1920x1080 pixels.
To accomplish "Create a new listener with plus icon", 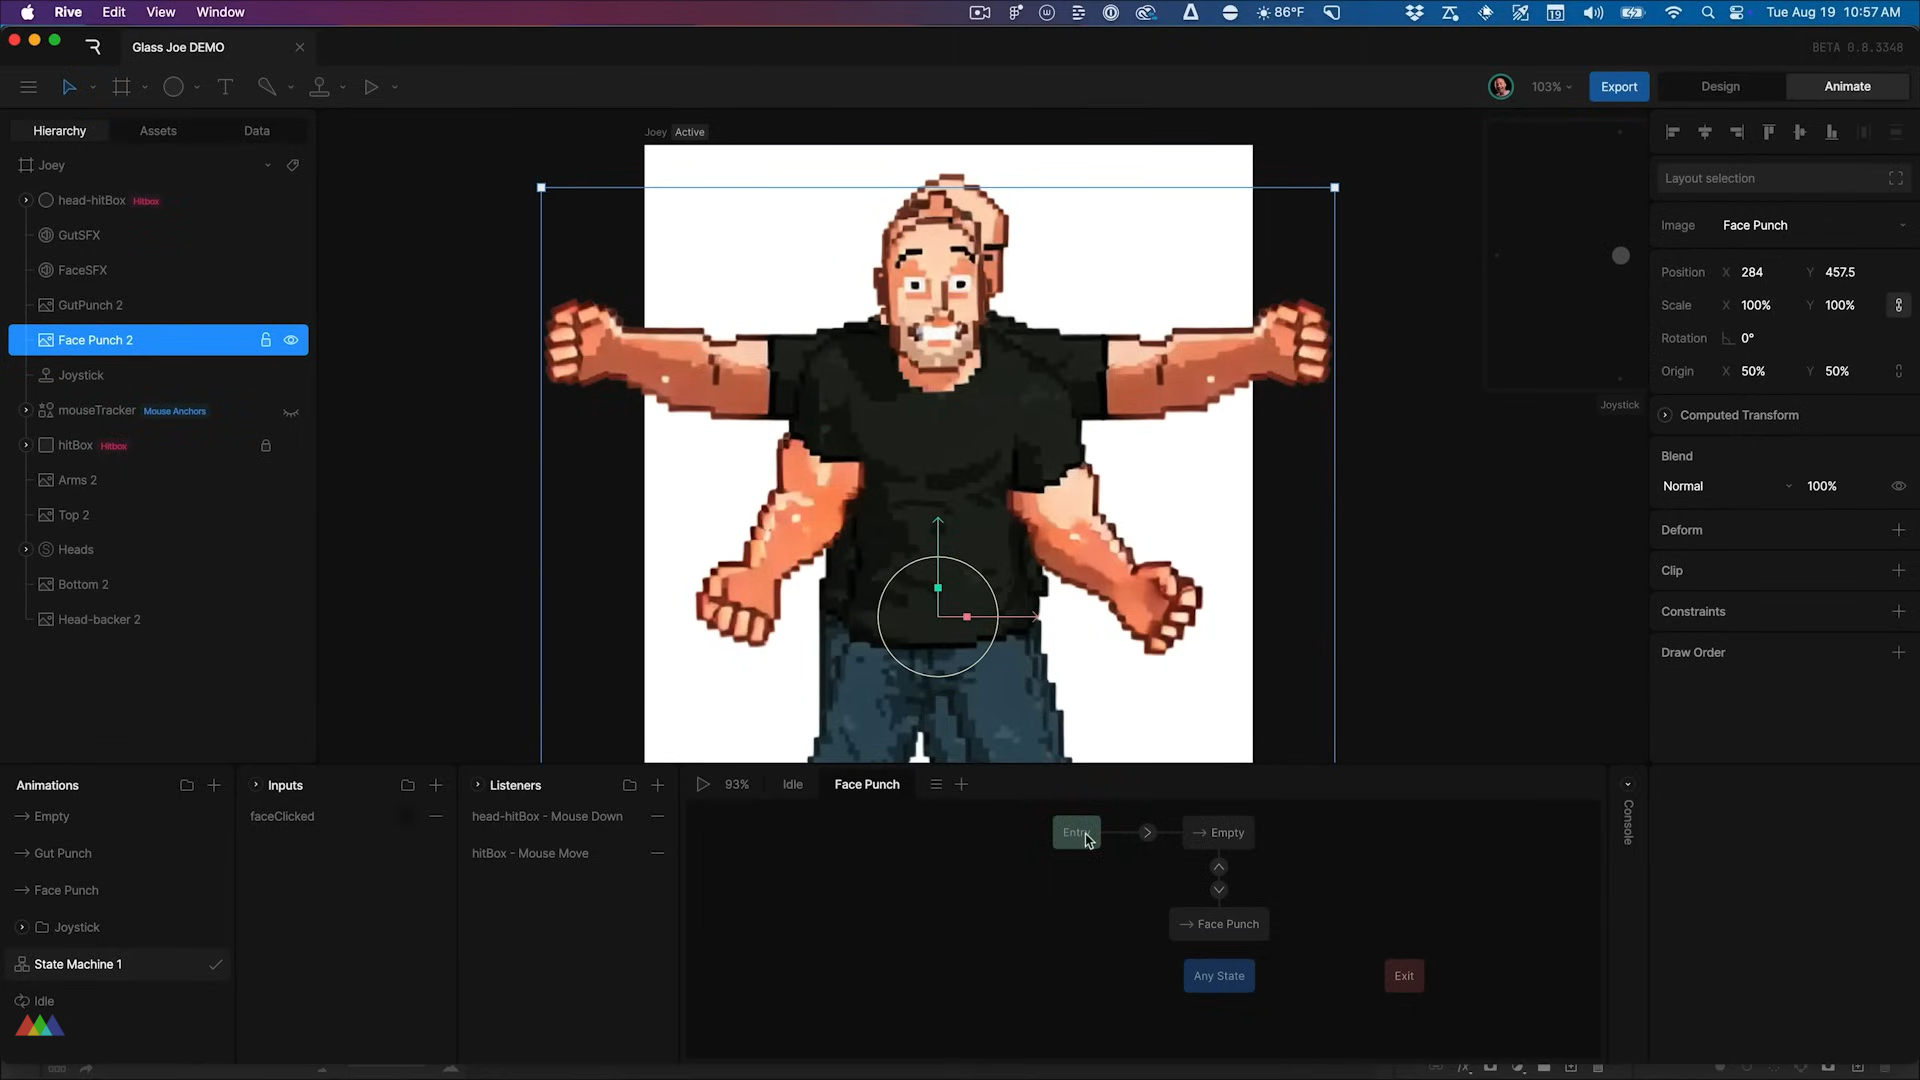I will (x=657, y=785).
